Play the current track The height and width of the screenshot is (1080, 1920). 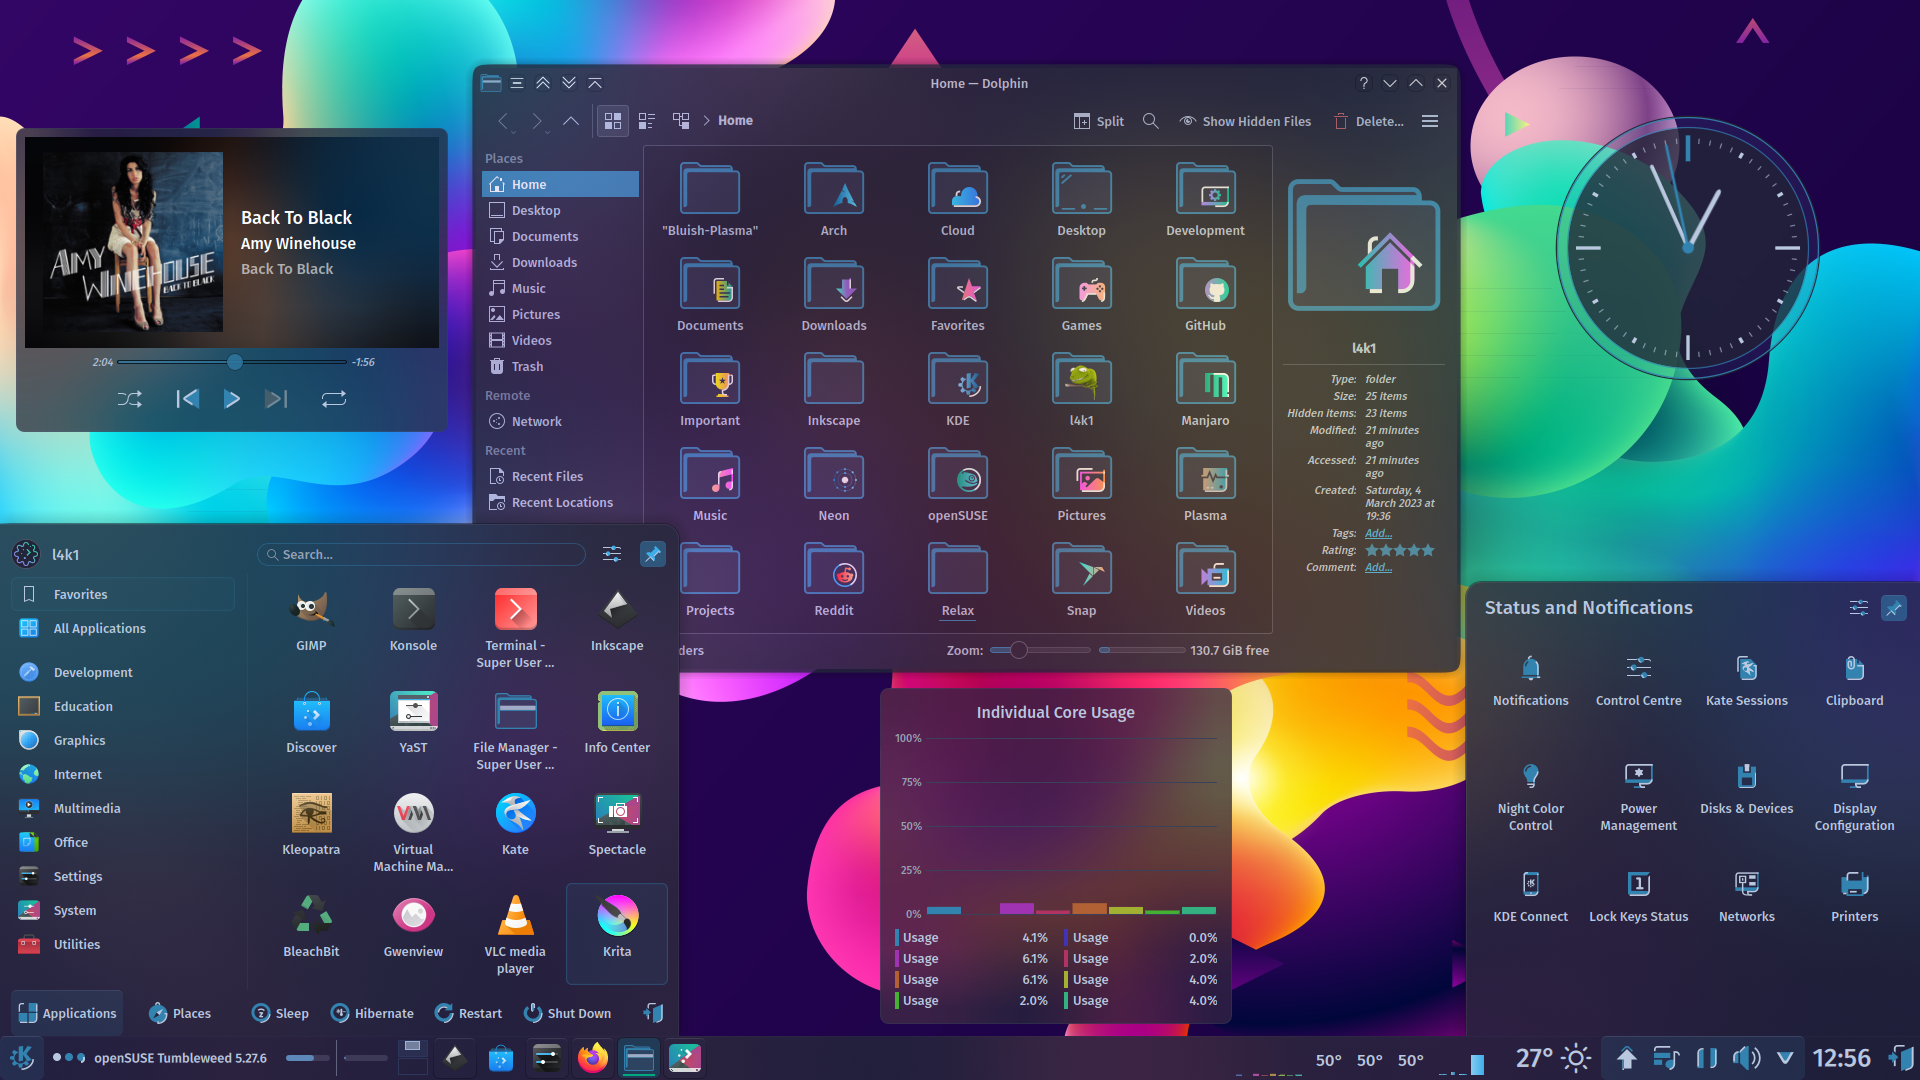[231, 399]
